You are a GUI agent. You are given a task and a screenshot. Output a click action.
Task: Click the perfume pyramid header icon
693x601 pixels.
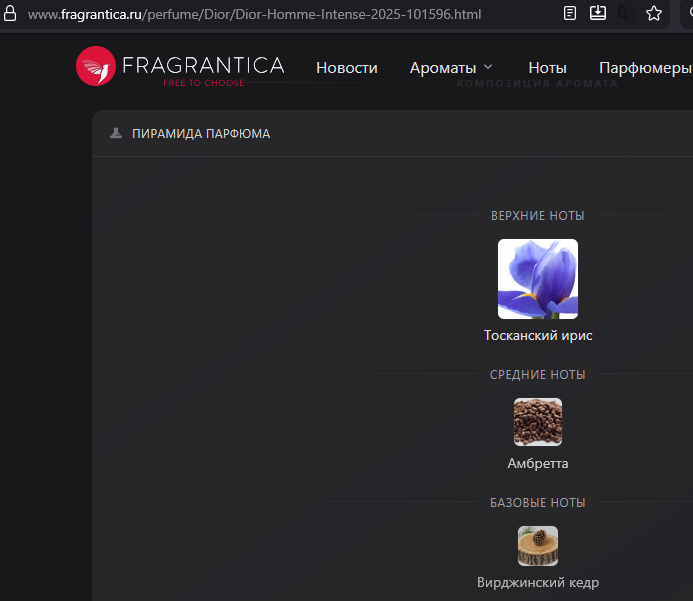[116, 133]
